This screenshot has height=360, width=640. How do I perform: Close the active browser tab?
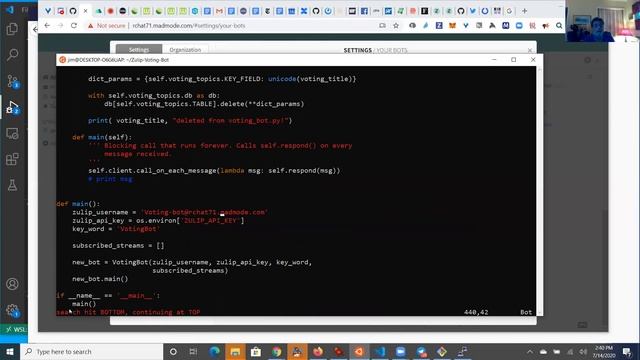tap(85, 11)
